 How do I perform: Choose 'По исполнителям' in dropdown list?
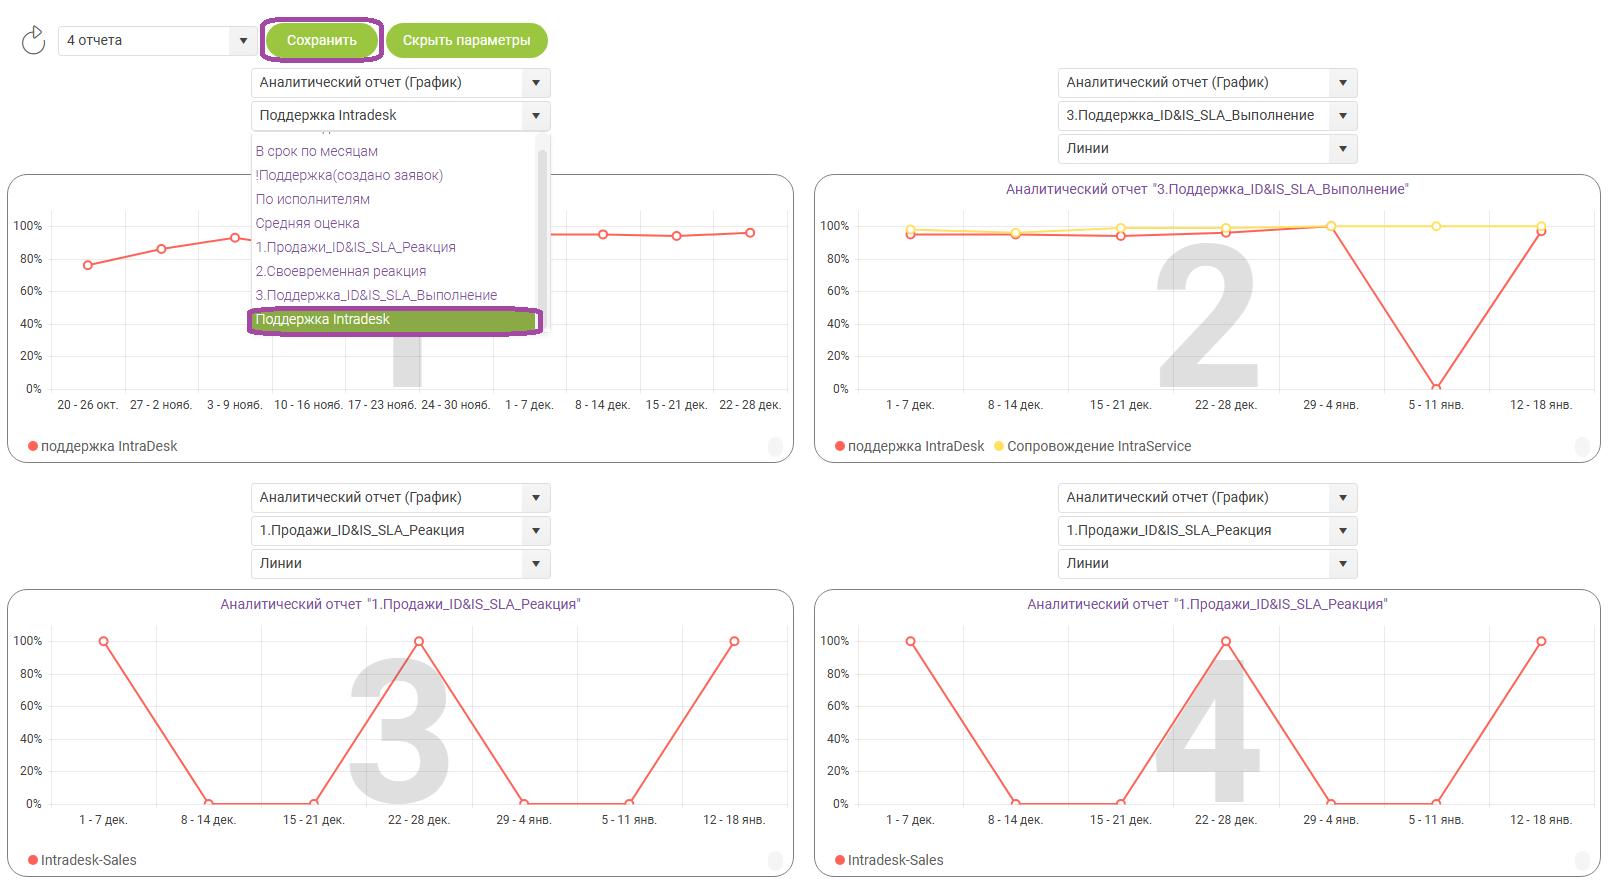[x=312, y=200]
